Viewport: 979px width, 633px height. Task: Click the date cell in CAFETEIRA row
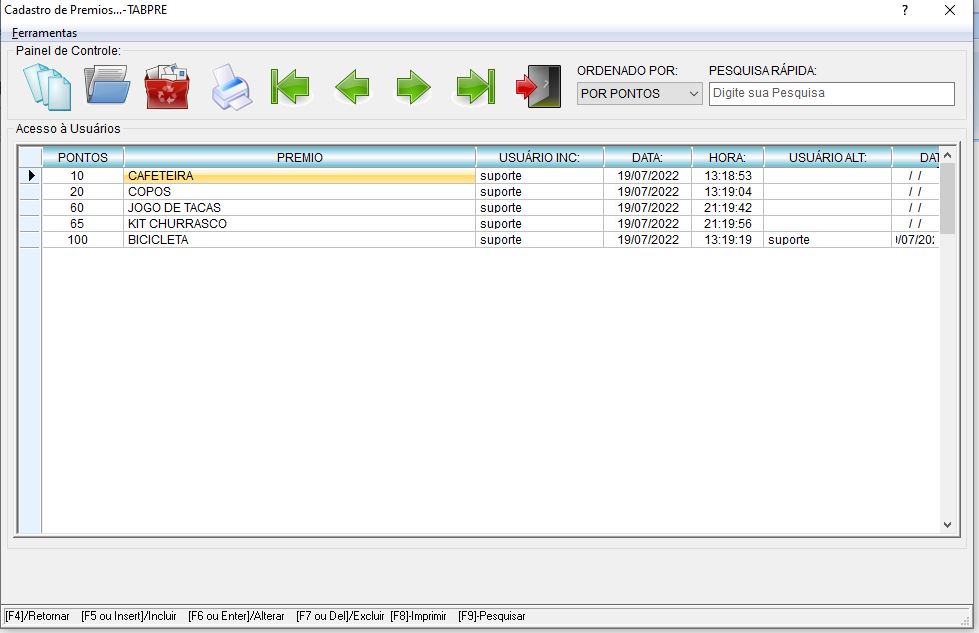pos(647,176)
